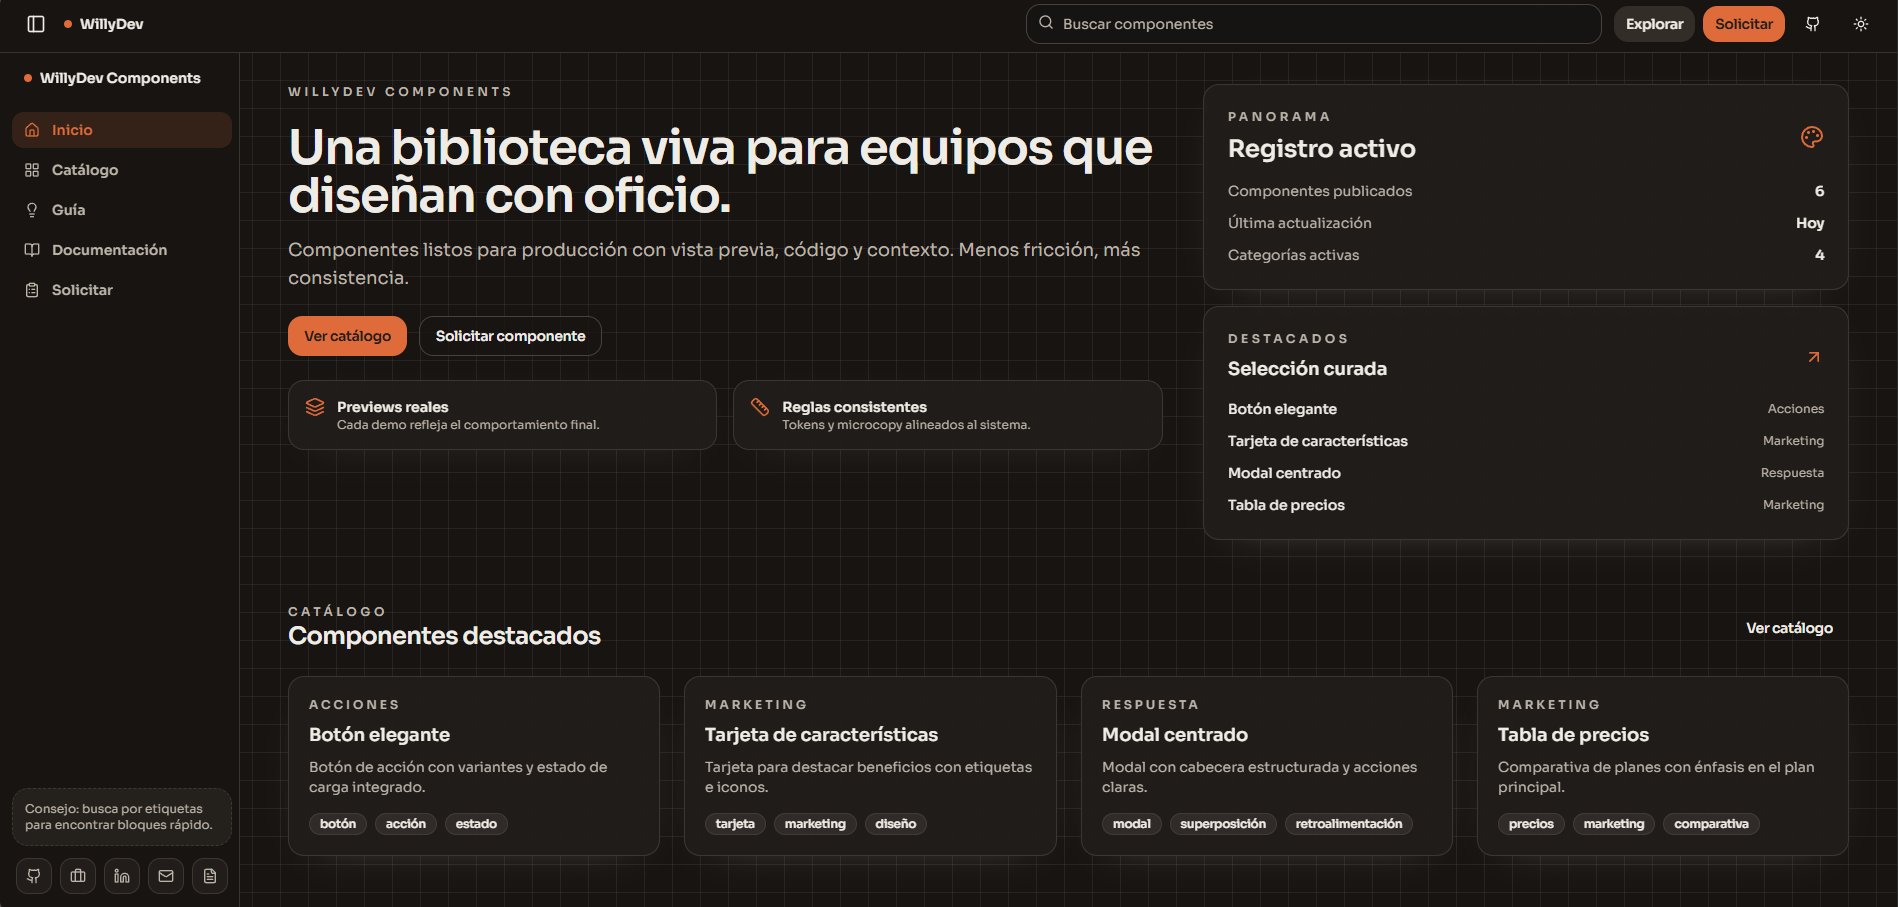Open GitHub from the top navigation bar
The height and width of the screenshot is (907, 1898).
click(1811, 23)
